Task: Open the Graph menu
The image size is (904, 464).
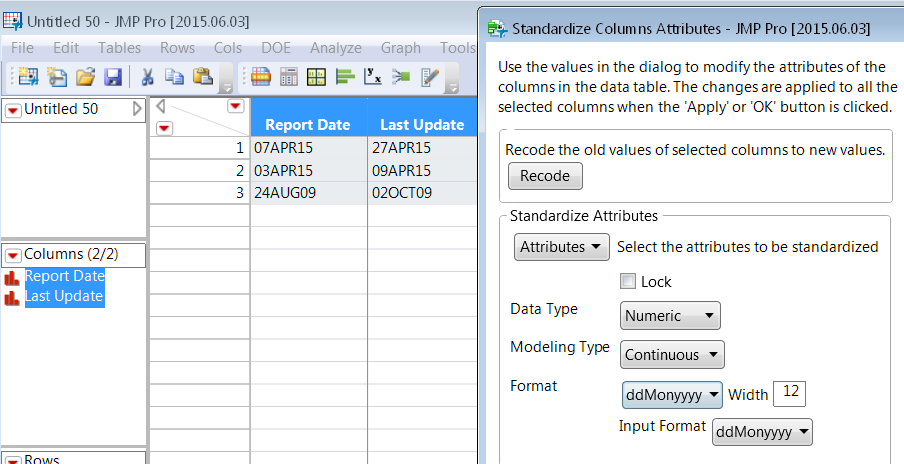Action: (401, 48)
